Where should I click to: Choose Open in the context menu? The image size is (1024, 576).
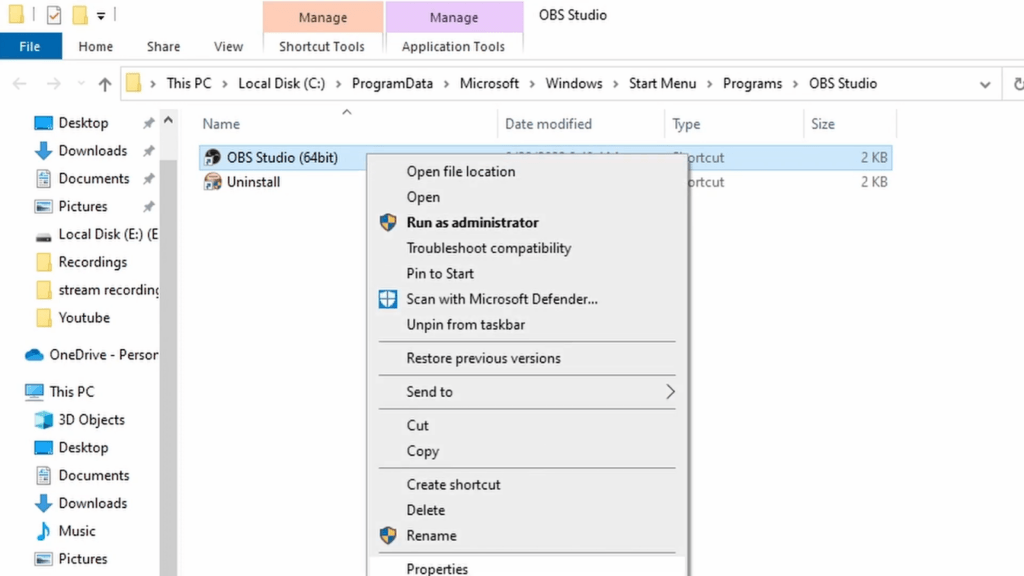(423, 197)
